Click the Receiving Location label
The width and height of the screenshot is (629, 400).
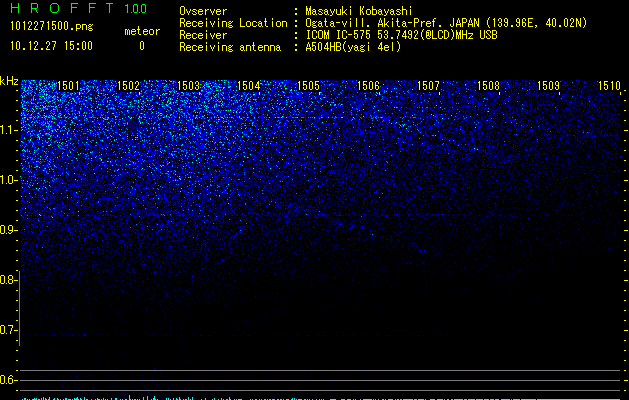click(233, 23)
